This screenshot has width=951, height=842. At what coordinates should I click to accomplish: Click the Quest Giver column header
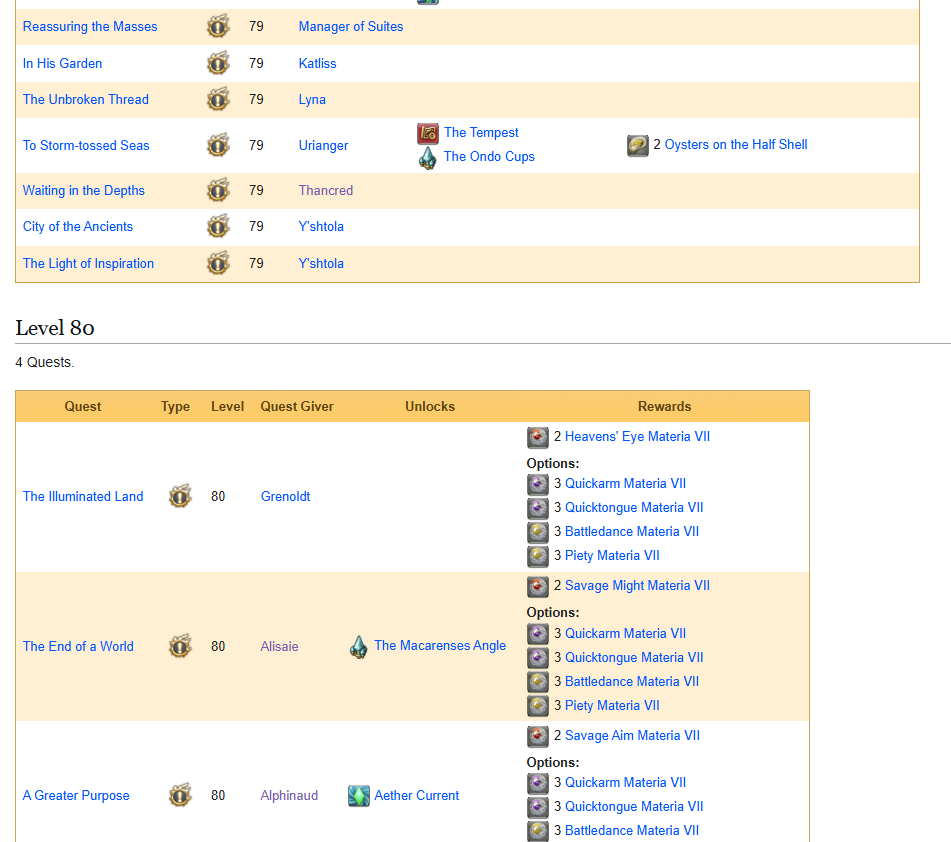coord(297,406)
